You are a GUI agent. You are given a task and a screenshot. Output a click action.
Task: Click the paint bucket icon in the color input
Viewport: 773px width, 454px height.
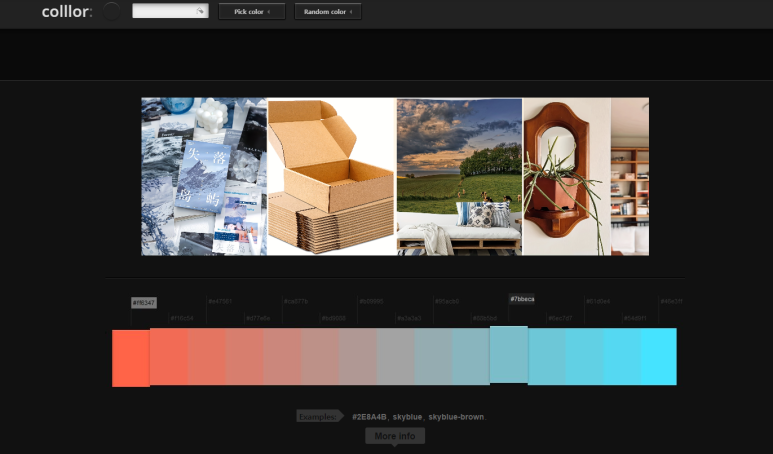point(200,11)
